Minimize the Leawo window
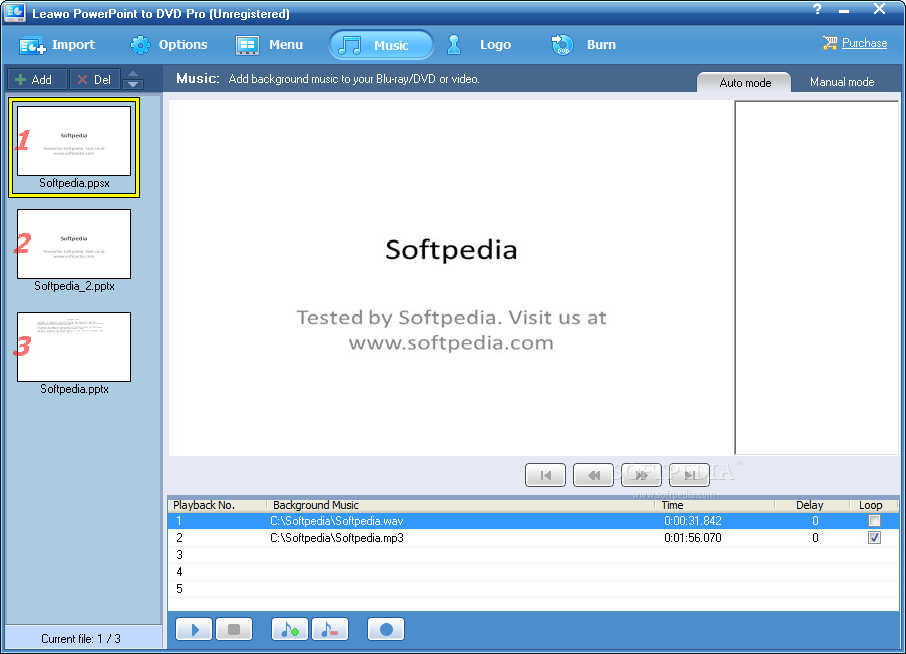The image size is (906, 654). pos(844,10)
